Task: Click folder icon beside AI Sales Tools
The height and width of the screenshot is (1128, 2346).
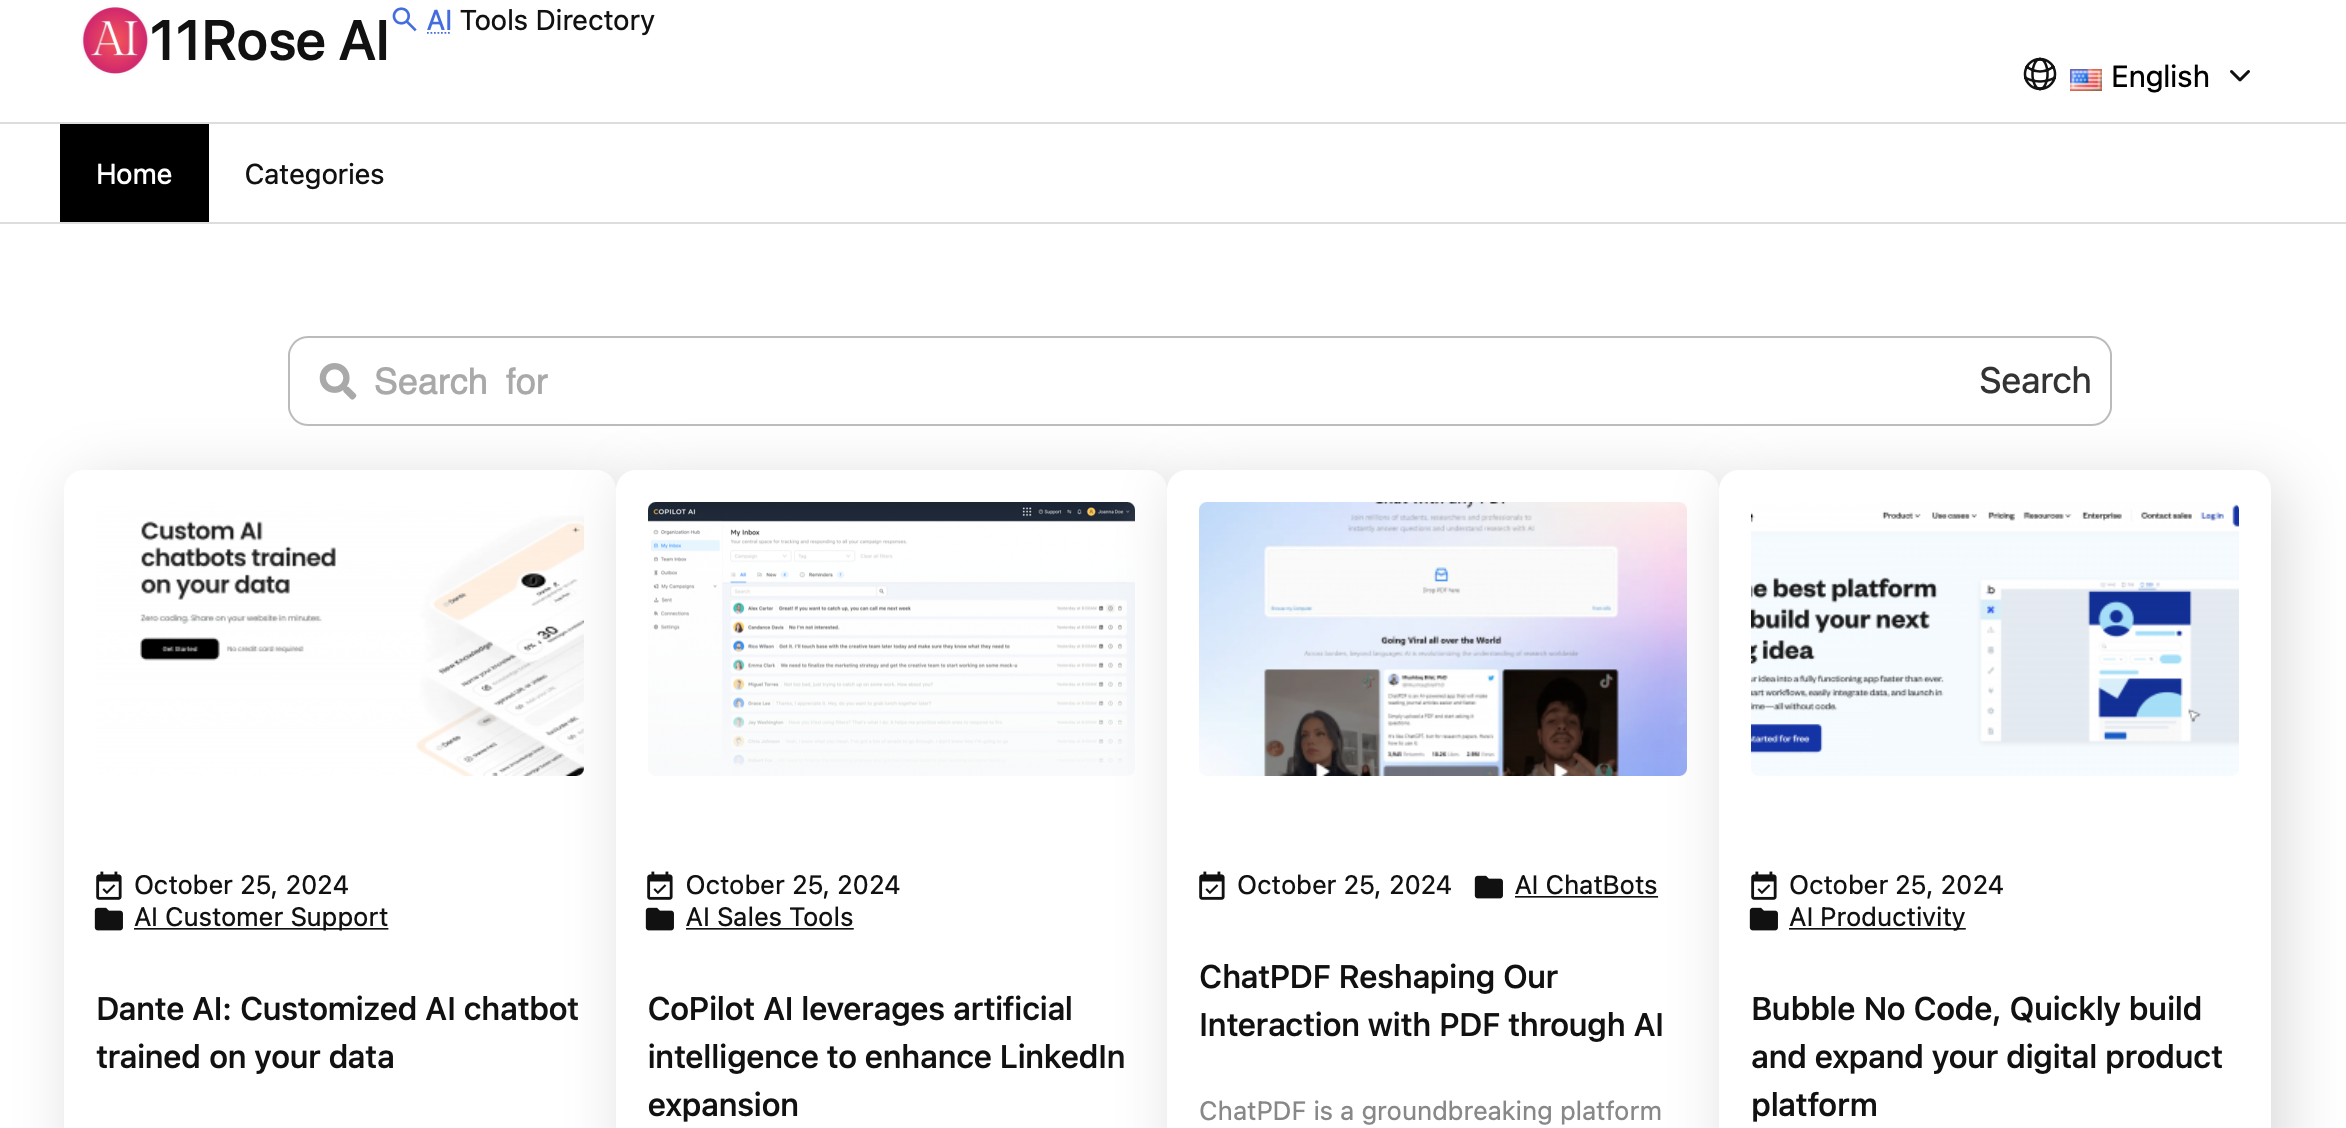Action: click(660, 919)
